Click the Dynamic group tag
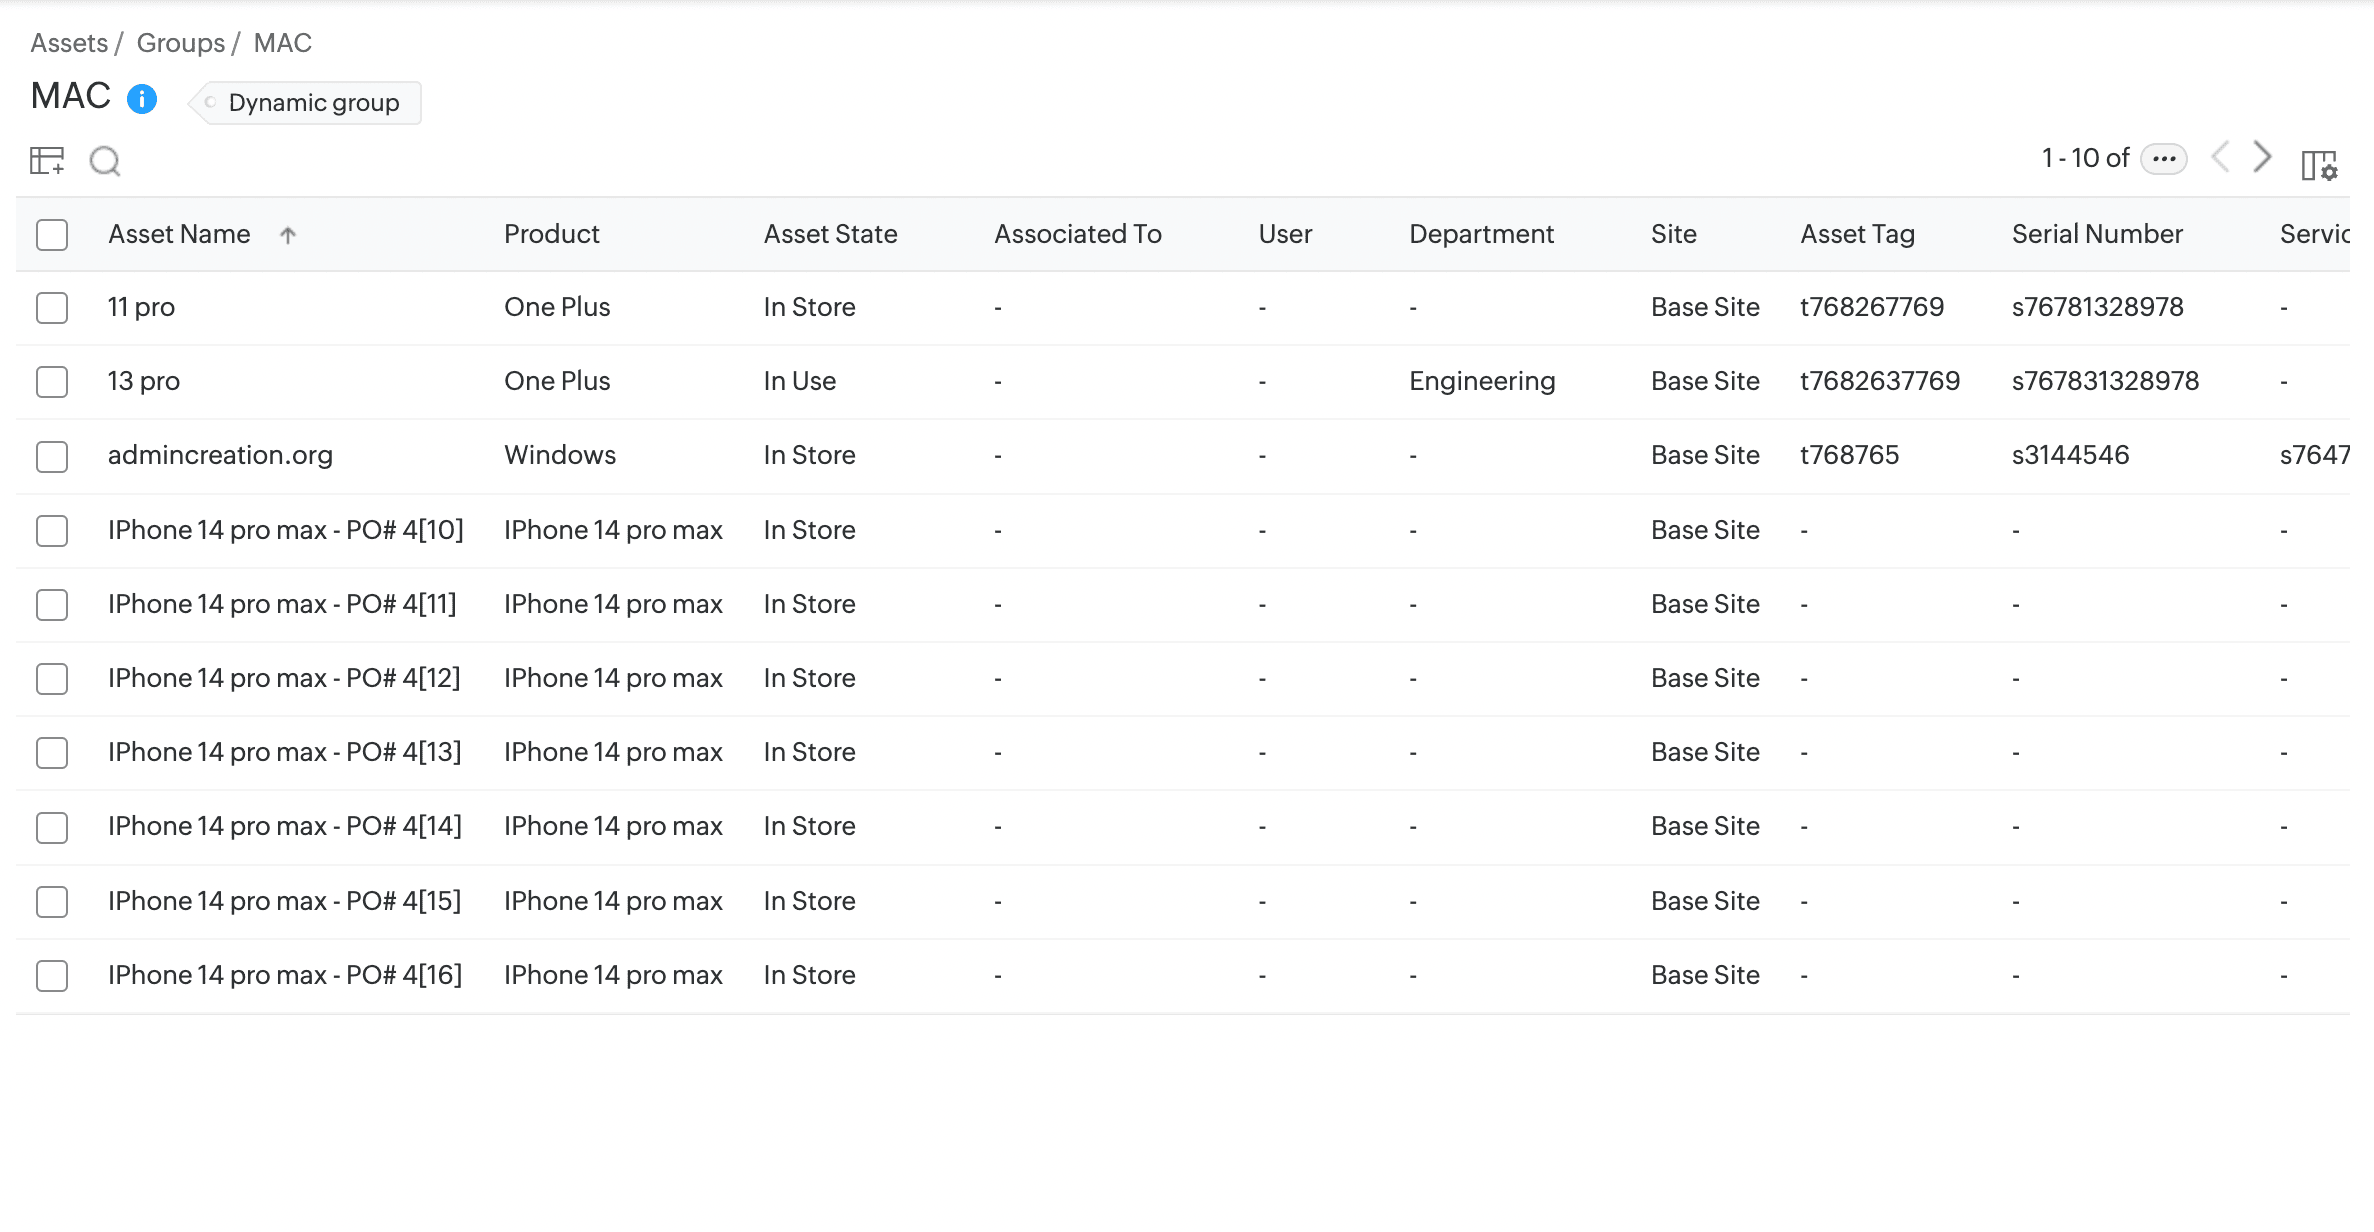Viewport: 2374px width, 1232px height. tap(312, 103)
